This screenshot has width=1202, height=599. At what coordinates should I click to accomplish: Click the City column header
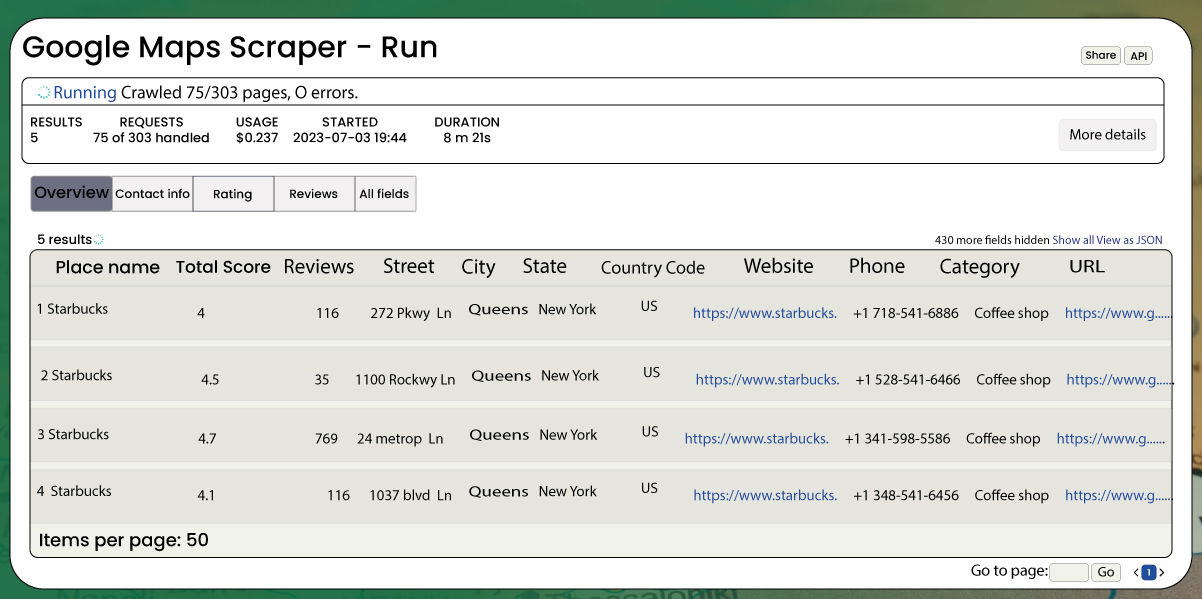(478, 267)
